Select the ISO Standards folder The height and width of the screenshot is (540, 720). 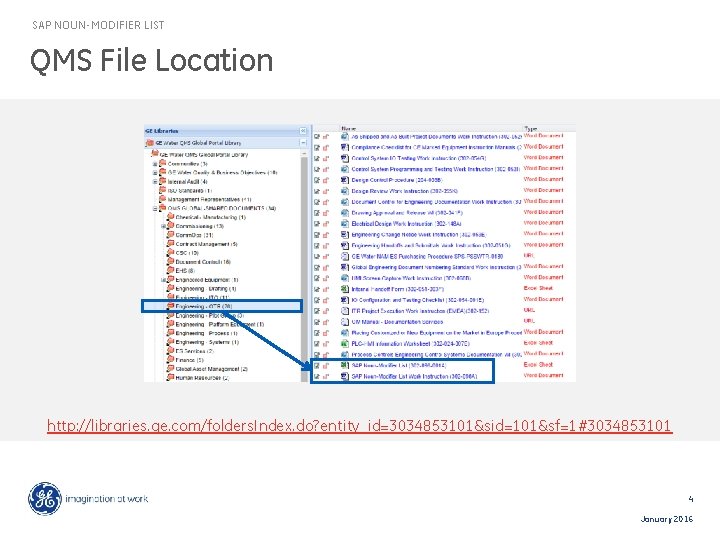pyautogui.click(x=189, y=191)
